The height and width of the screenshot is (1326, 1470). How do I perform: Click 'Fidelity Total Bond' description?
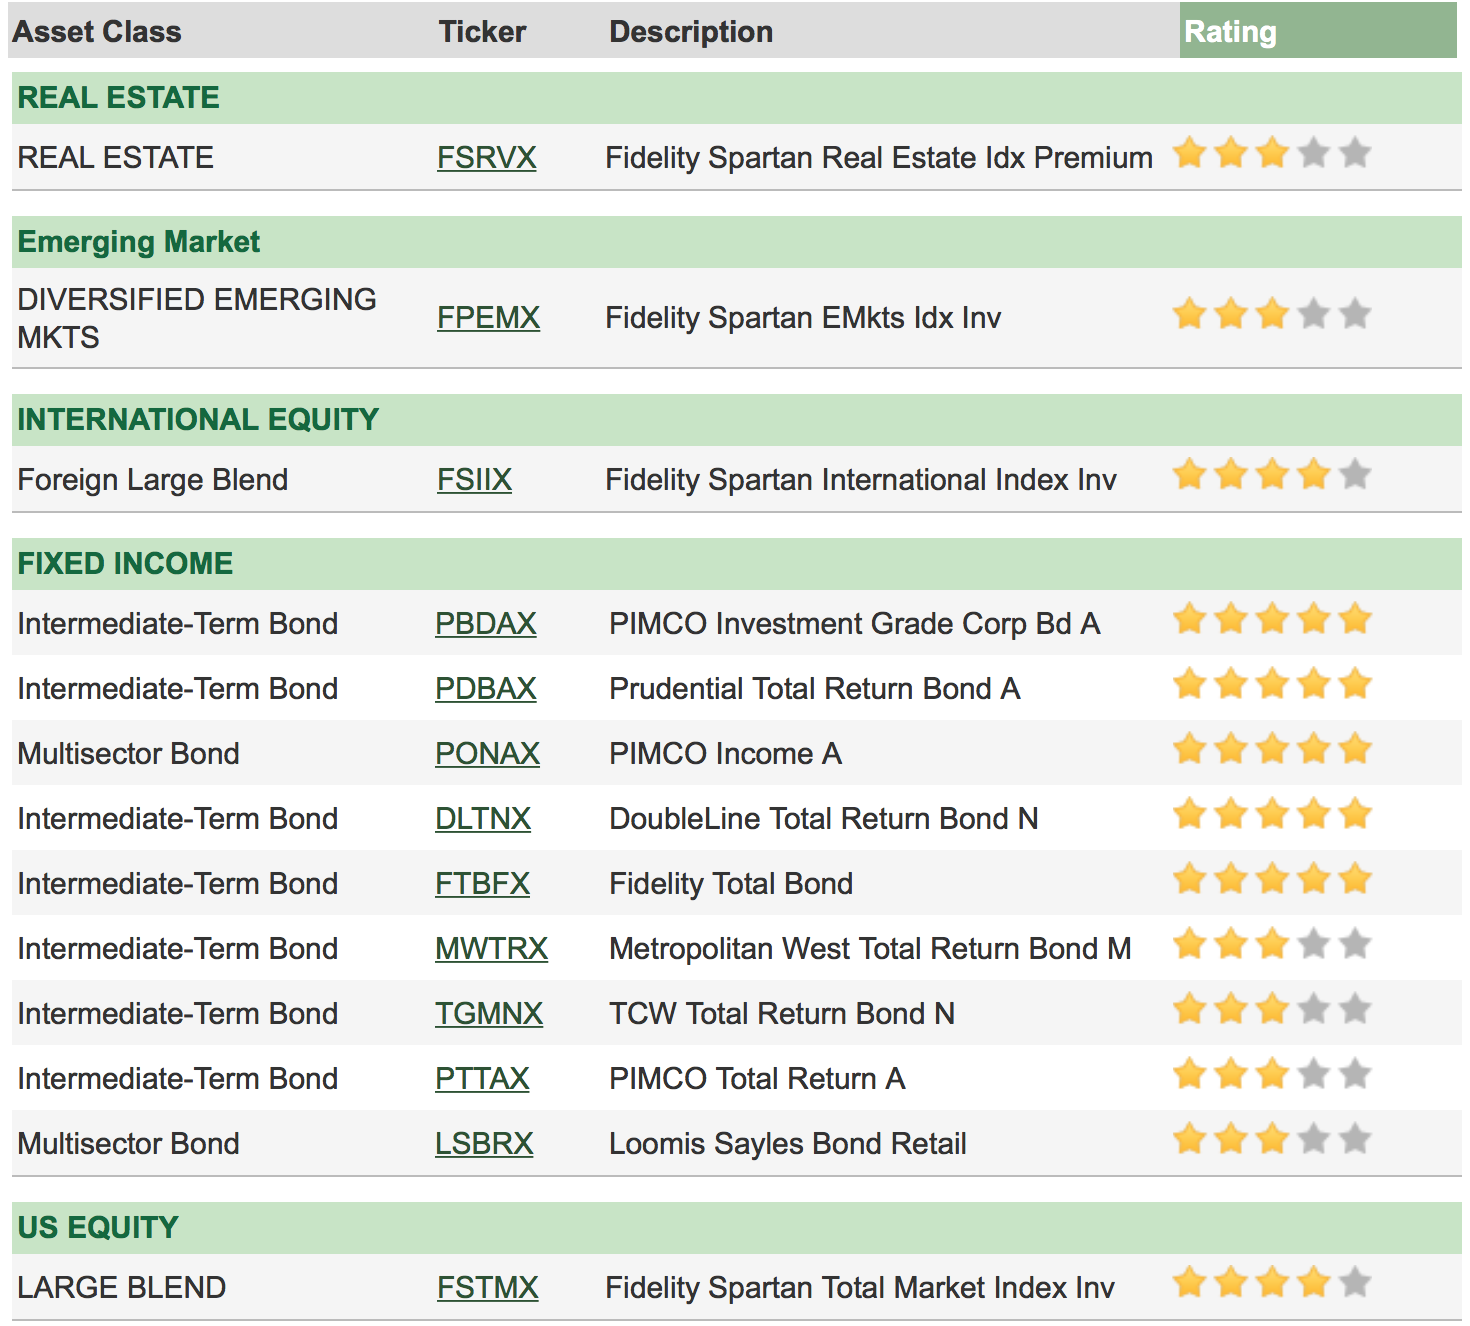pyautogui.click(x=731, y=884)
